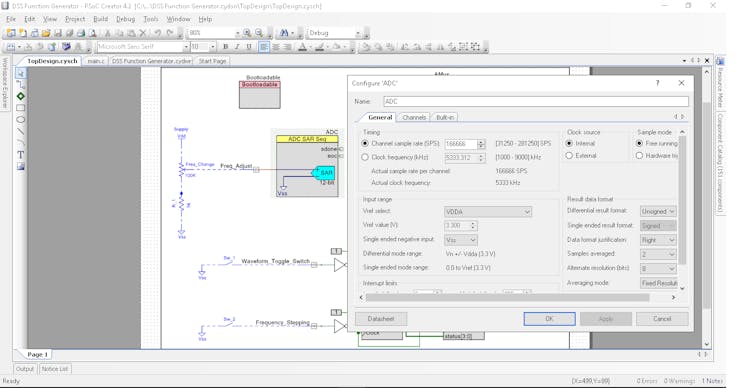Select the green sheet connector tool
The image size is (740, 388).
pos(21,96)
